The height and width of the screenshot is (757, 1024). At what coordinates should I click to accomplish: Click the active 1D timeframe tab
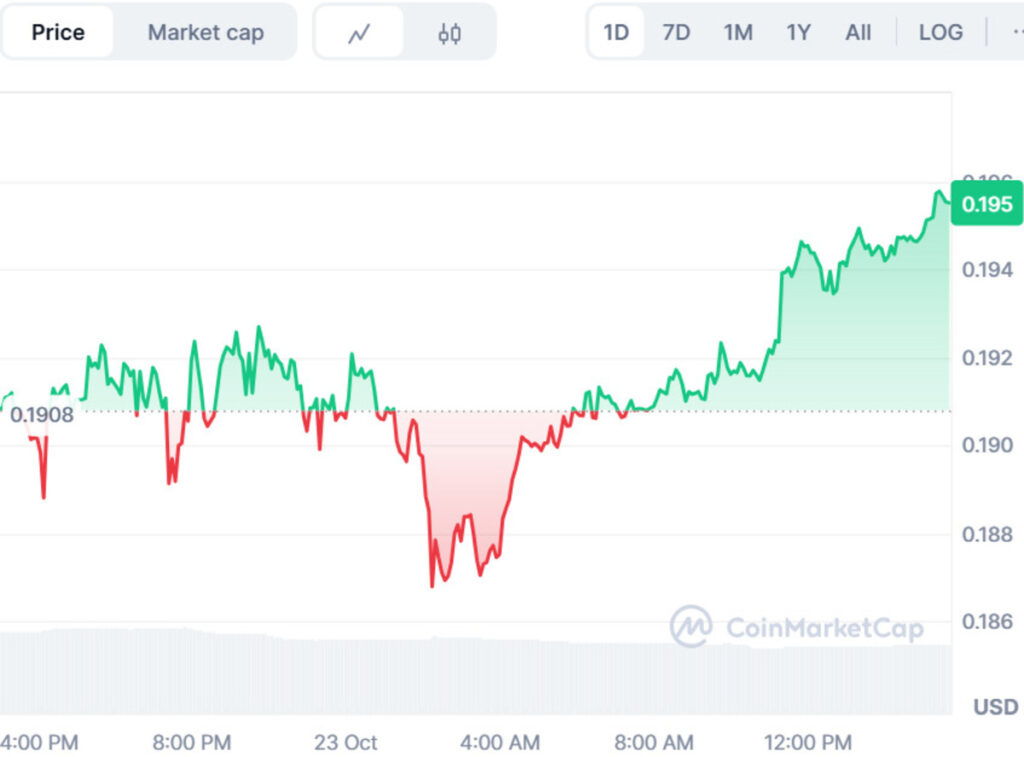616,31
